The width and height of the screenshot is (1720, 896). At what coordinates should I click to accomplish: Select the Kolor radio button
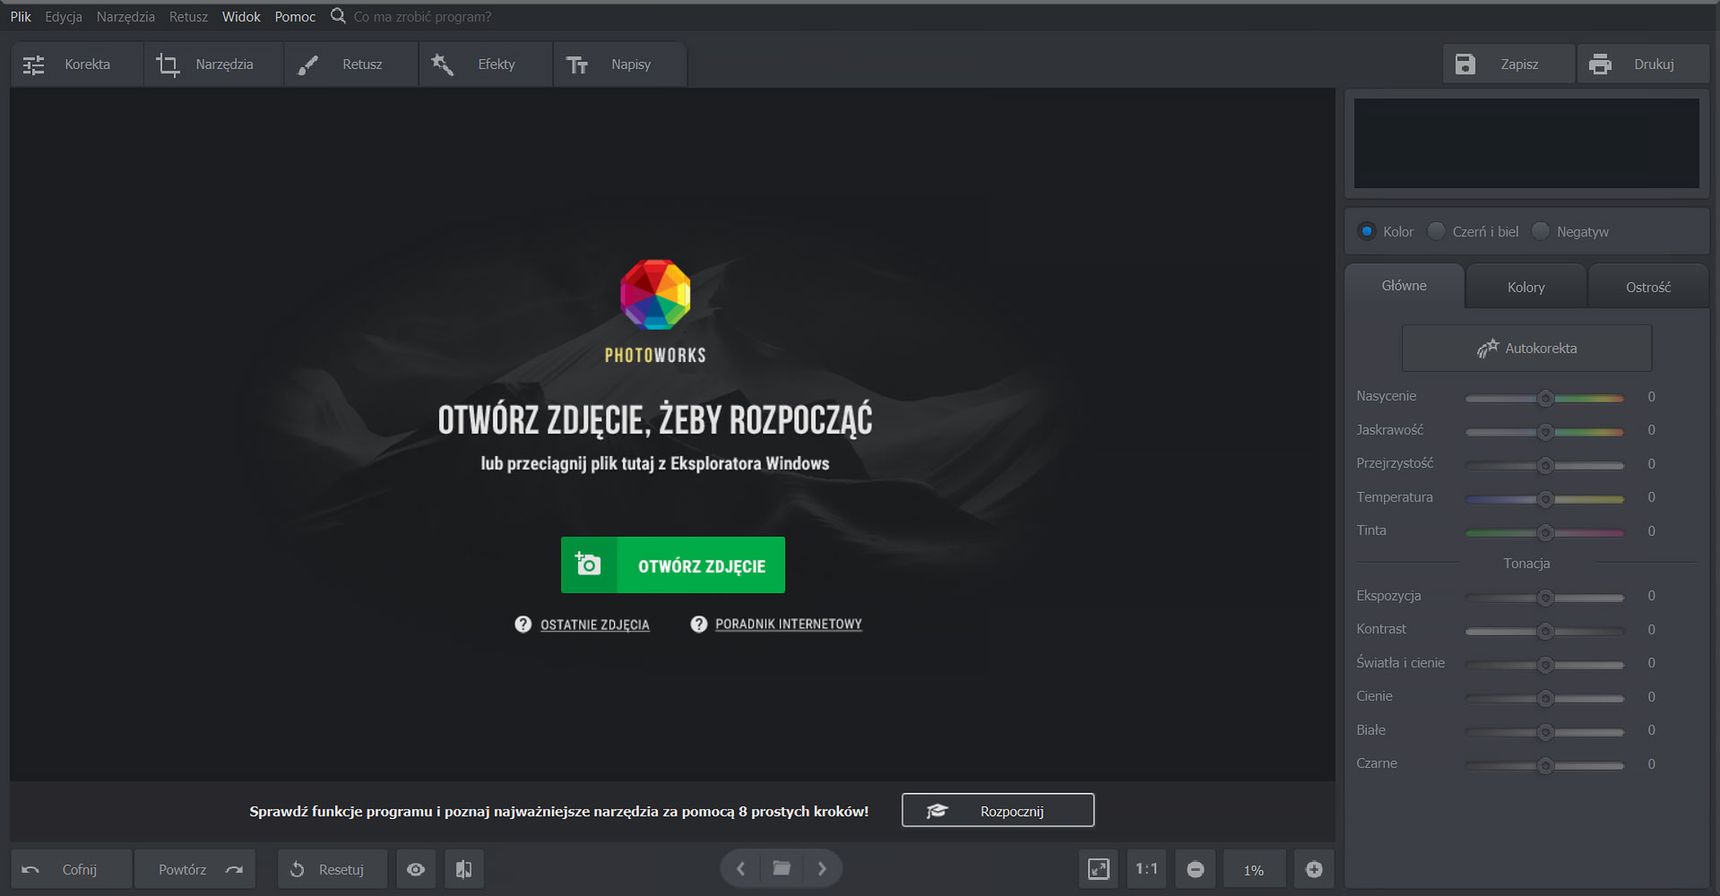[x=1366, y=231]
